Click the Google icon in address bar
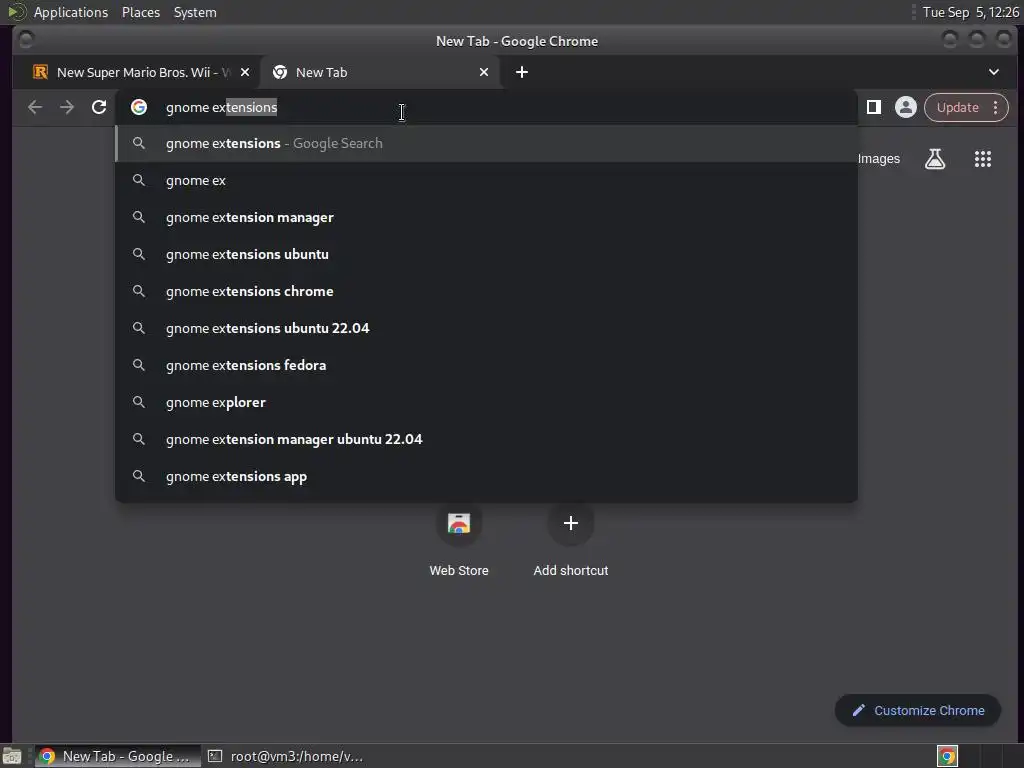This screenshot has width=1024, height=768. (x=138, y=107)
